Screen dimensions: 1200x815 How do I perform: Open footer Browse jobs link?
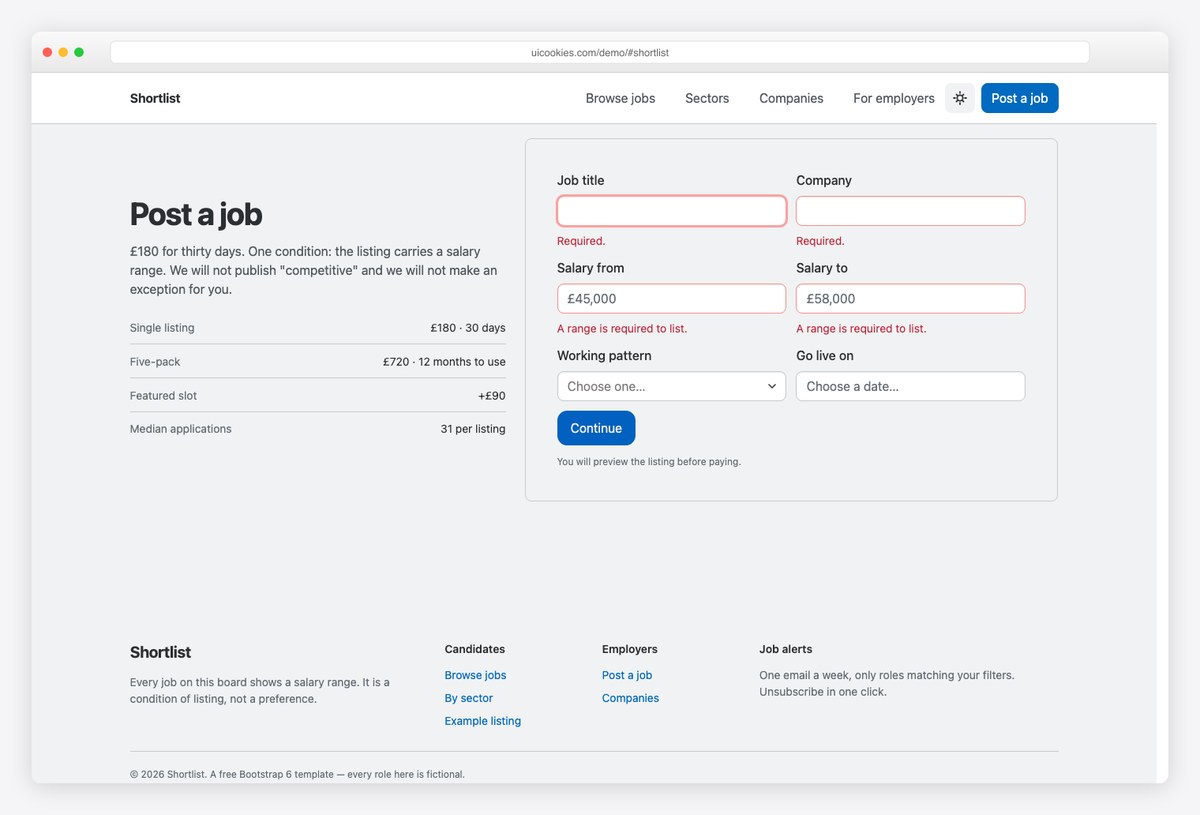click(x=475, y=675)
